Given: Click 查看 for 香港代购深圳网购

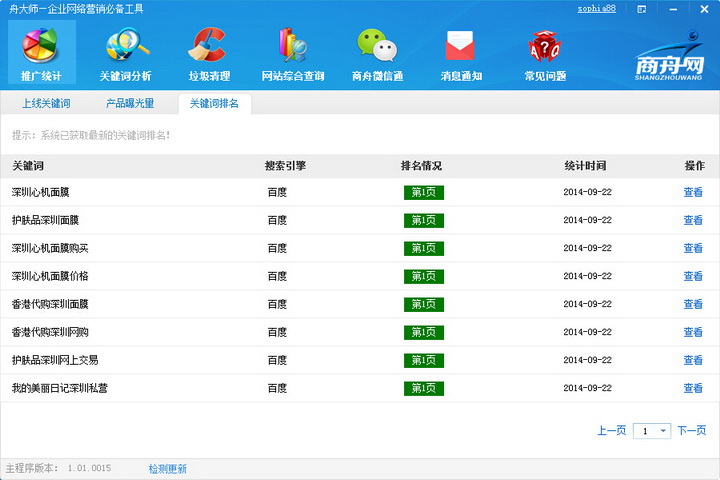Looking at the screenshot, I should point(693,332).
